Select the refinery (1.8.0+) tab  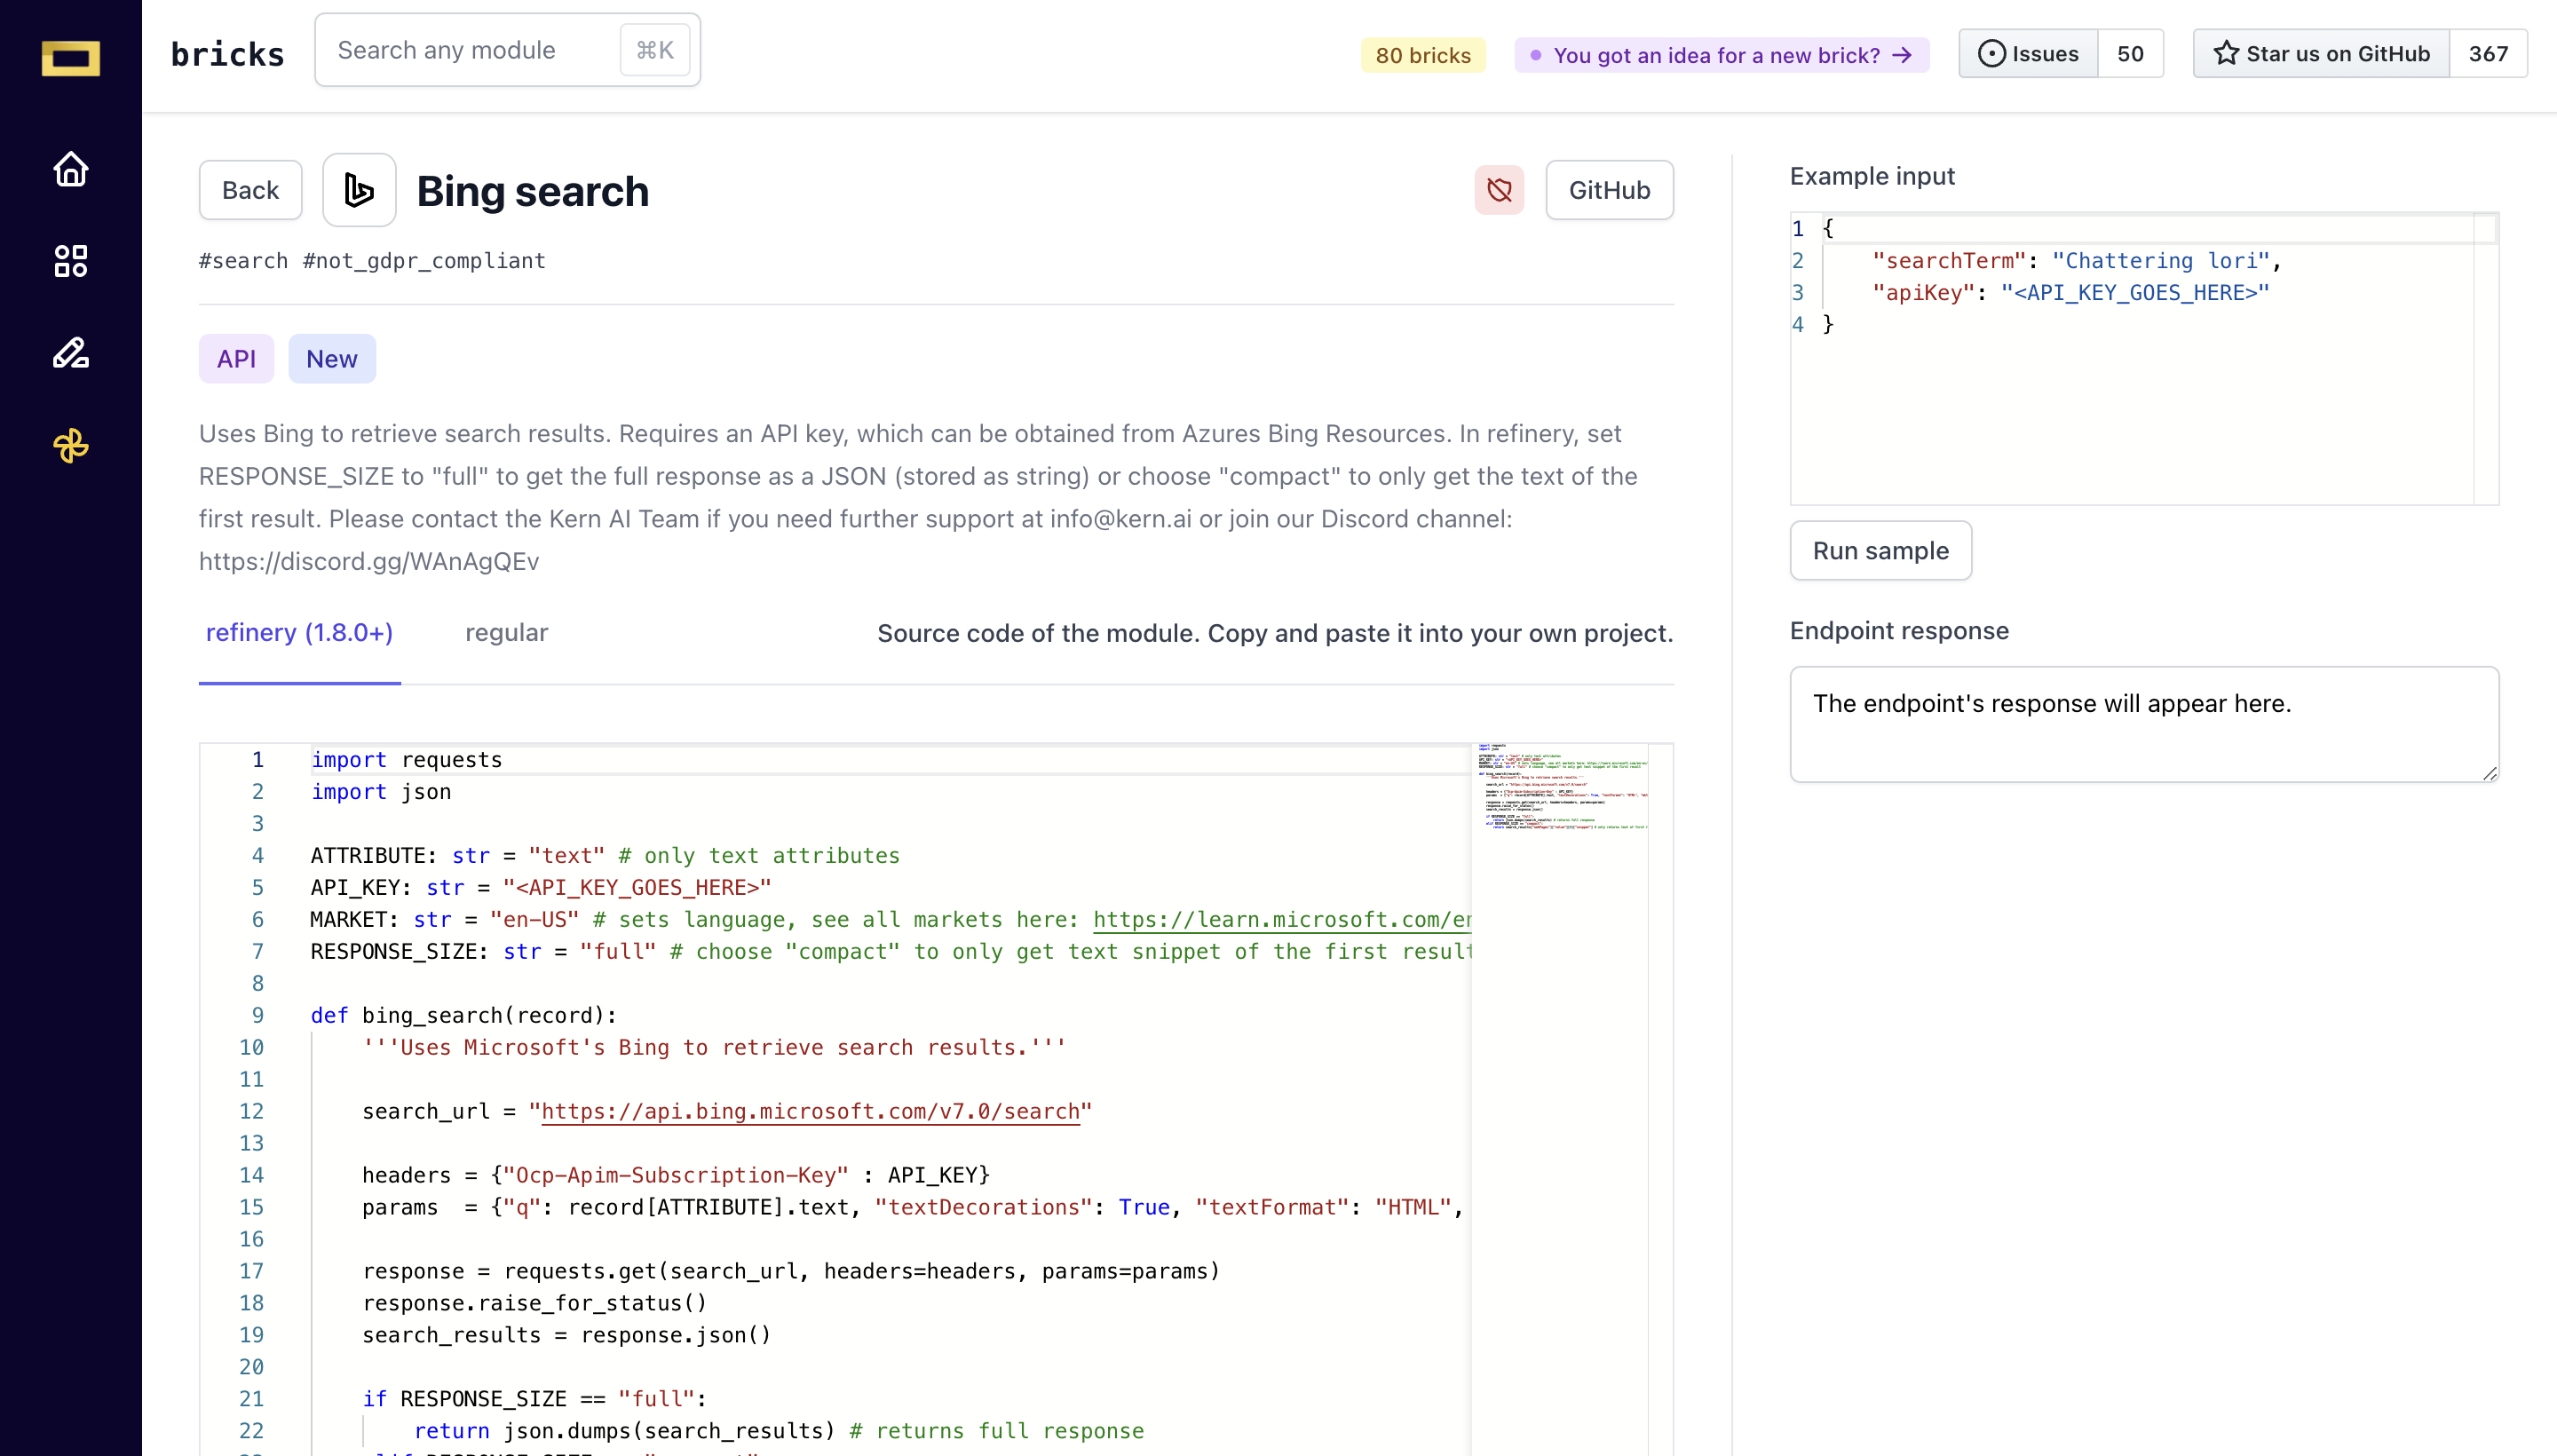pyautogui.click(x=298, y=632)
